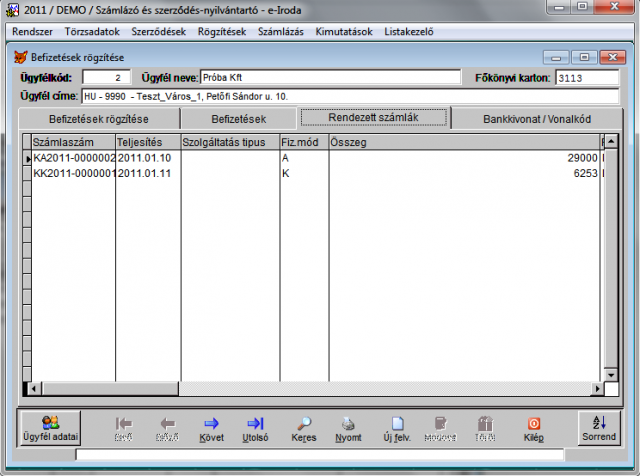Go to next record with Követ
Screen dimensions: 640x476
(x=211, y=428)
